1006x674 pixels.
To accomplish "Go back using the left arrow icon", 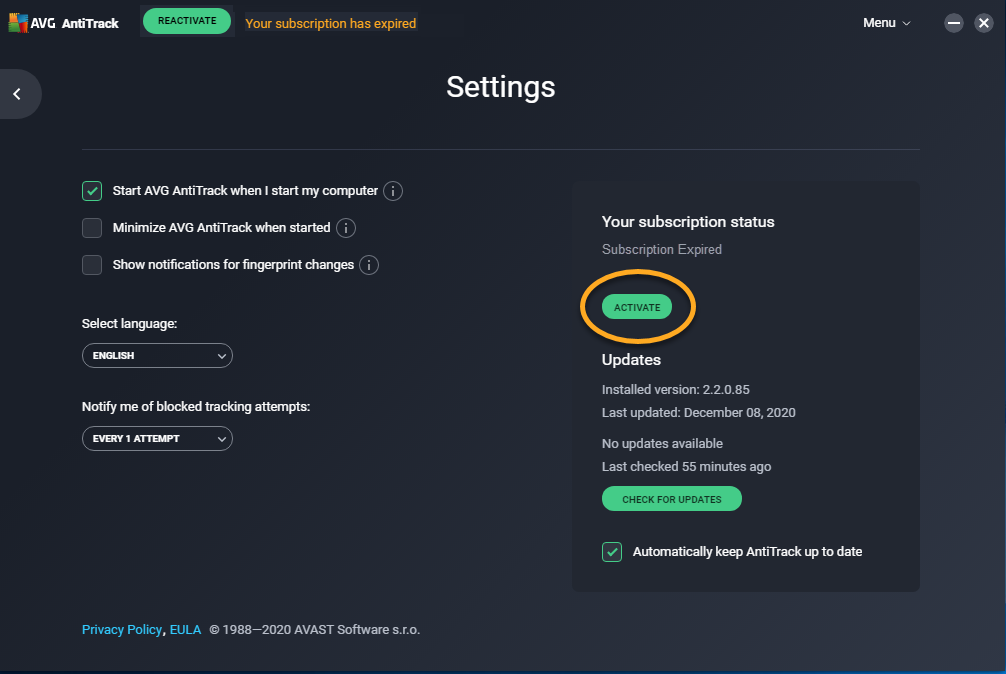I will (17, 94).
